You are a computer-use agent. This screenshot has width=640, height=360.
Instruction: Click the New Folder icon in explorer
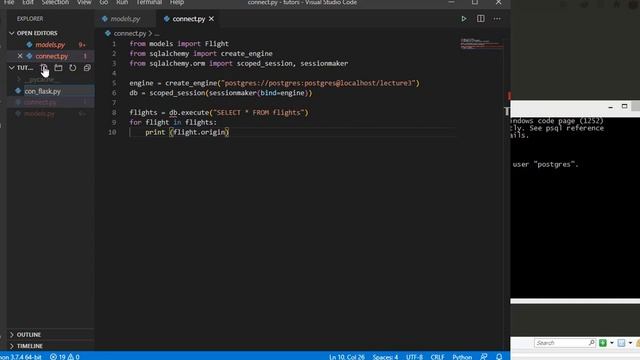click(x=58, y=68)
